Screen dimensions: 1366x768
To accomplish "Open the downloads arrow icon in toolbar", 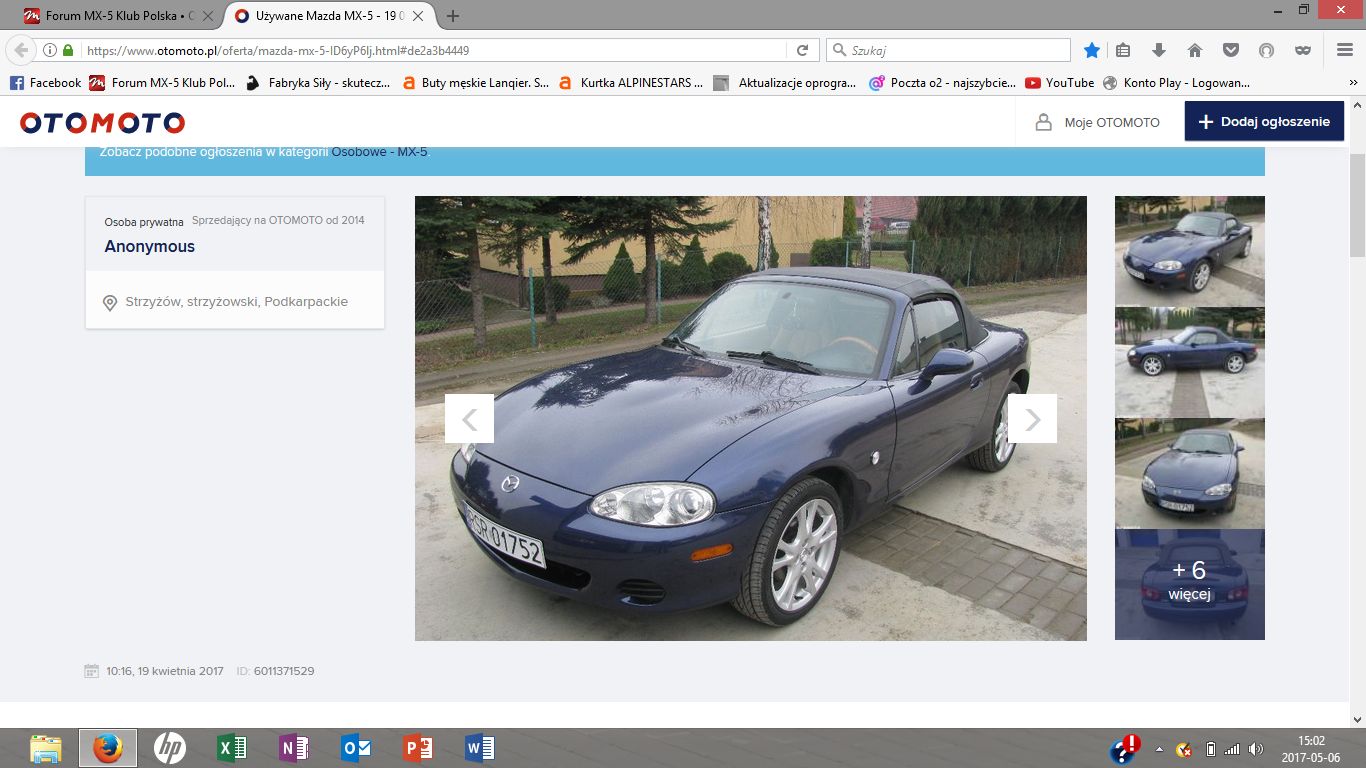I will (x=1159, y=50).
